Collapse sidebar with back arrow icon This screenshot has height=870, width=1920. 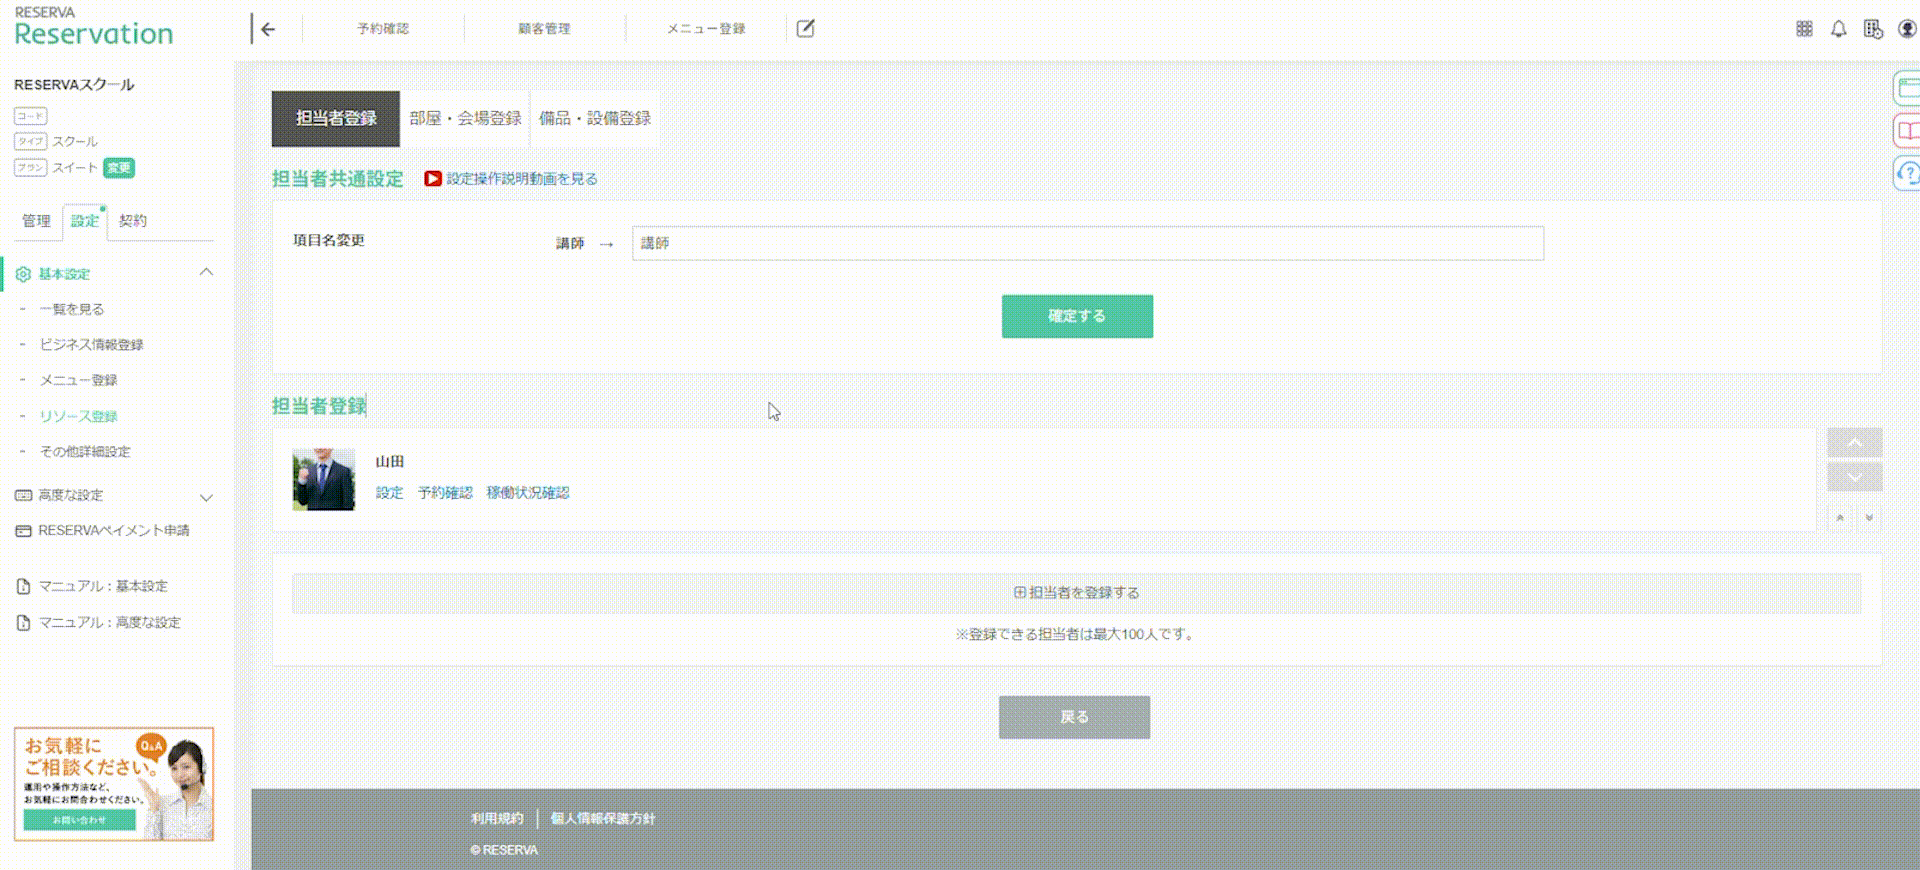point(267,29)
